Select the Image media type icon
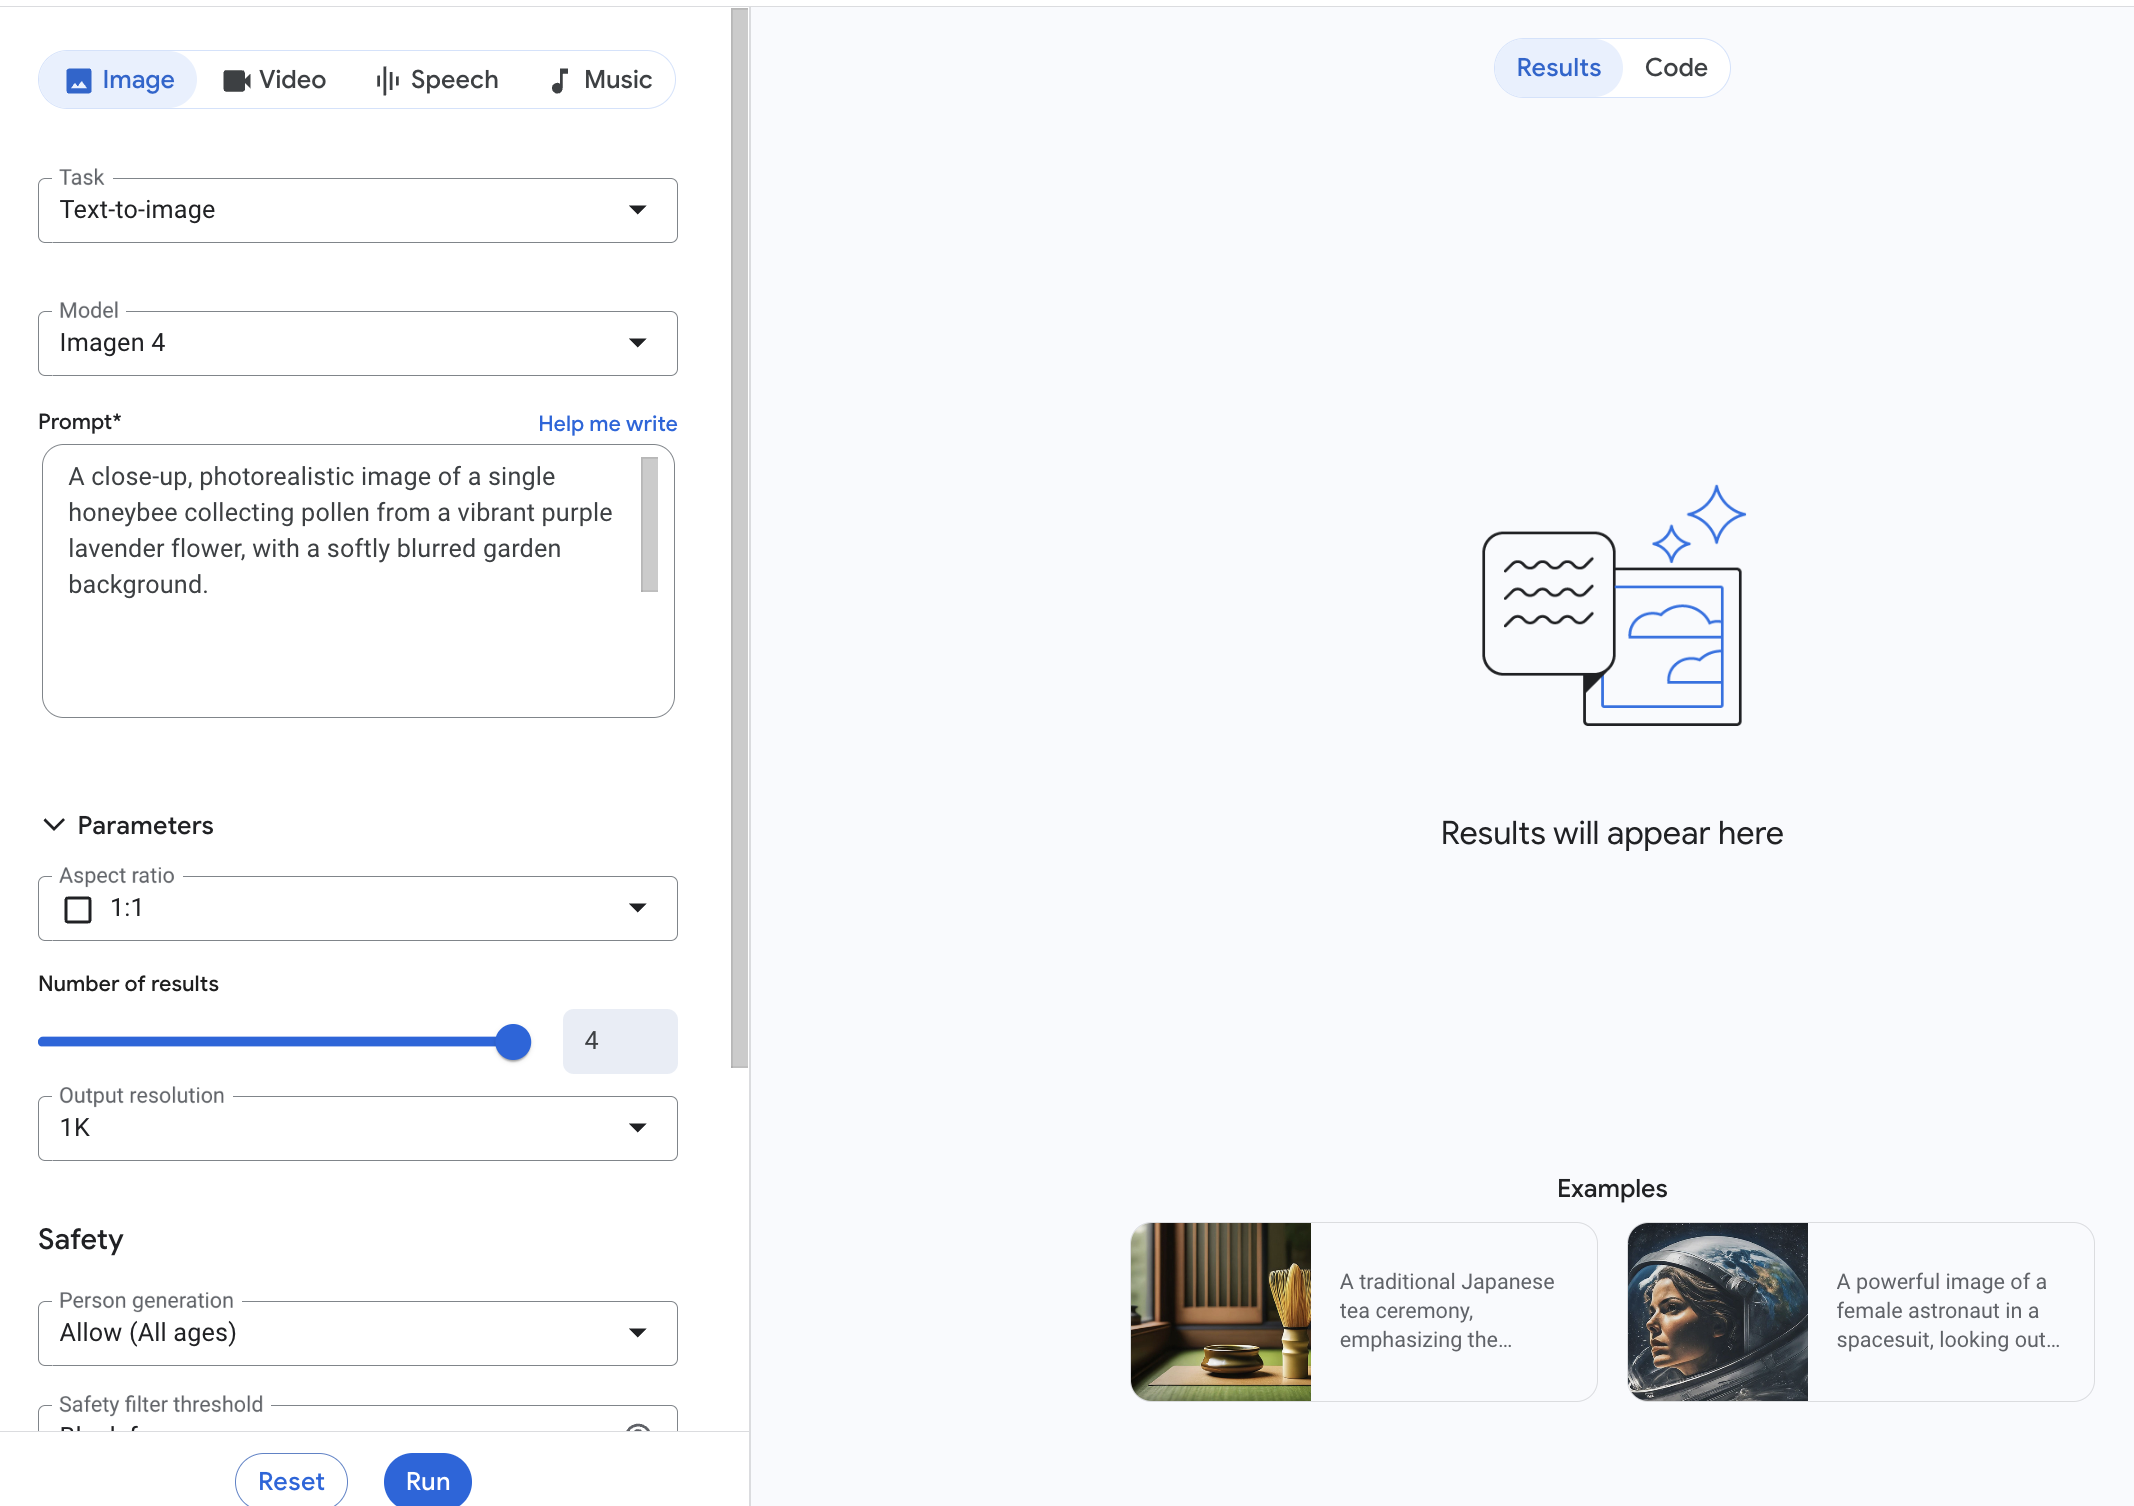Screen dimensions: 2134x1506 coord(79,79)
